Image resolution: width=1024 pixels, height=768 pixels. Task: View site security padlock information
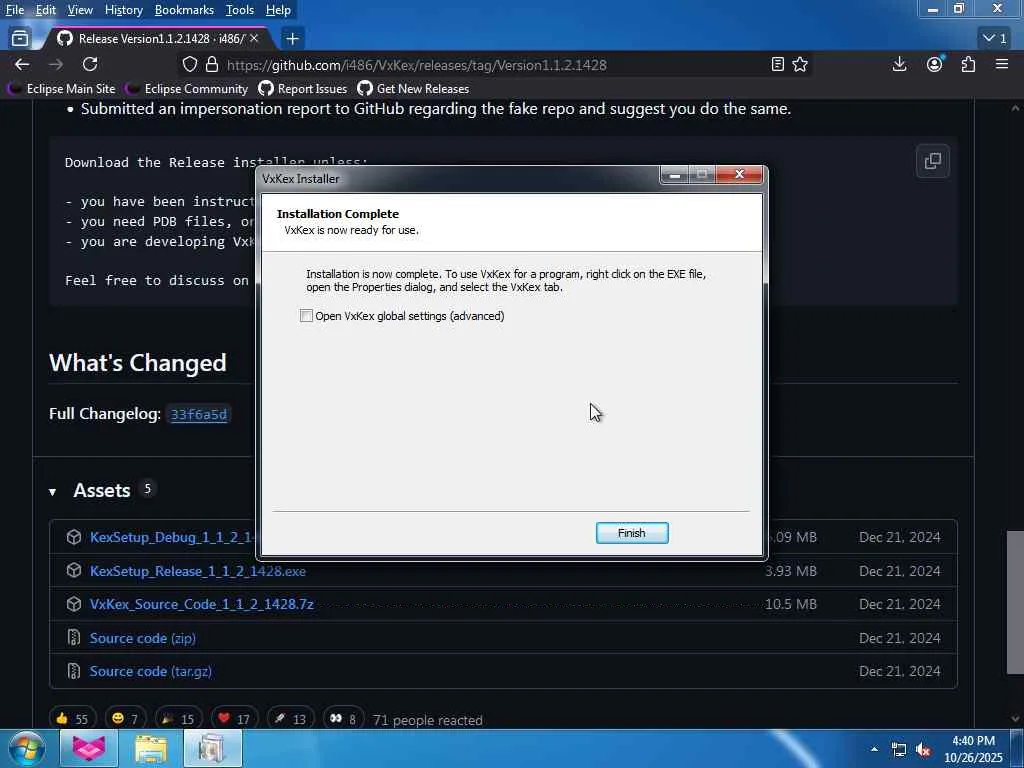click(212, 65)
